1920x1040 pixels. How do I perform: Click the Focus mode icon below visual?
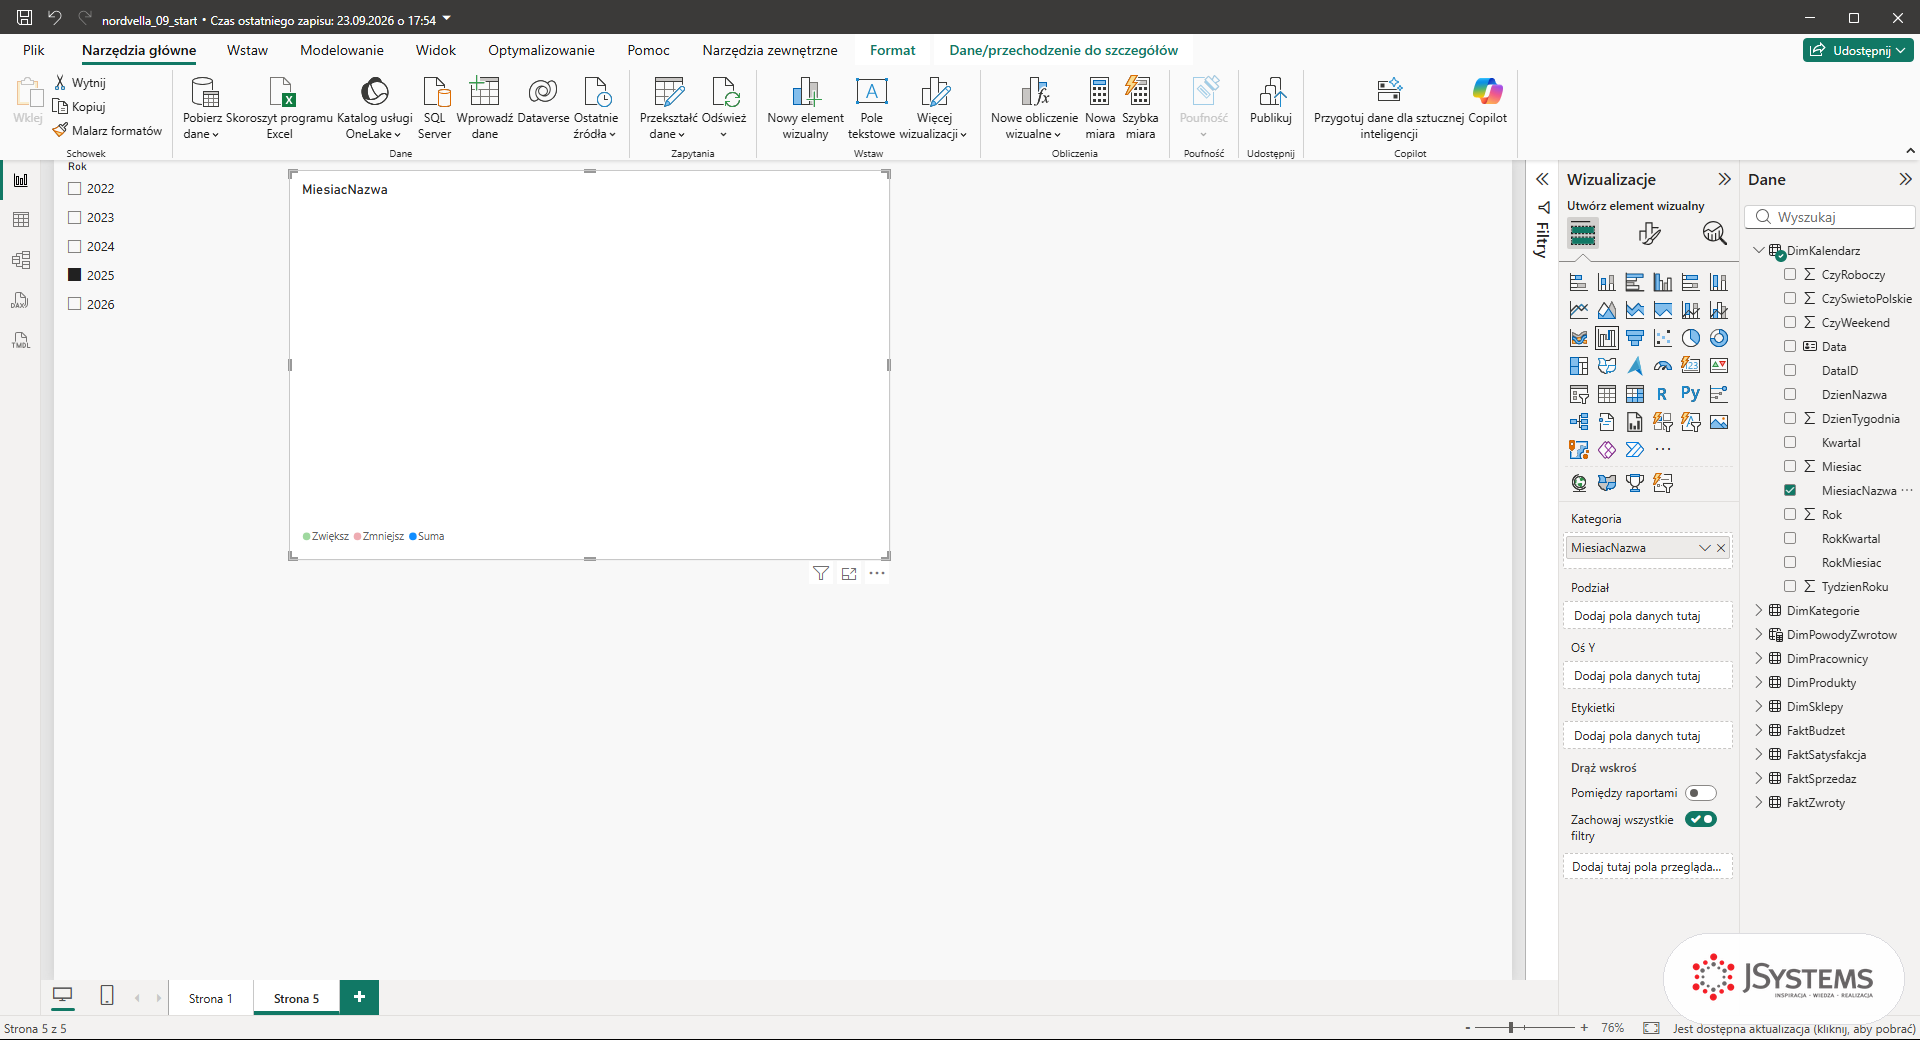click(x=849, y=574)
